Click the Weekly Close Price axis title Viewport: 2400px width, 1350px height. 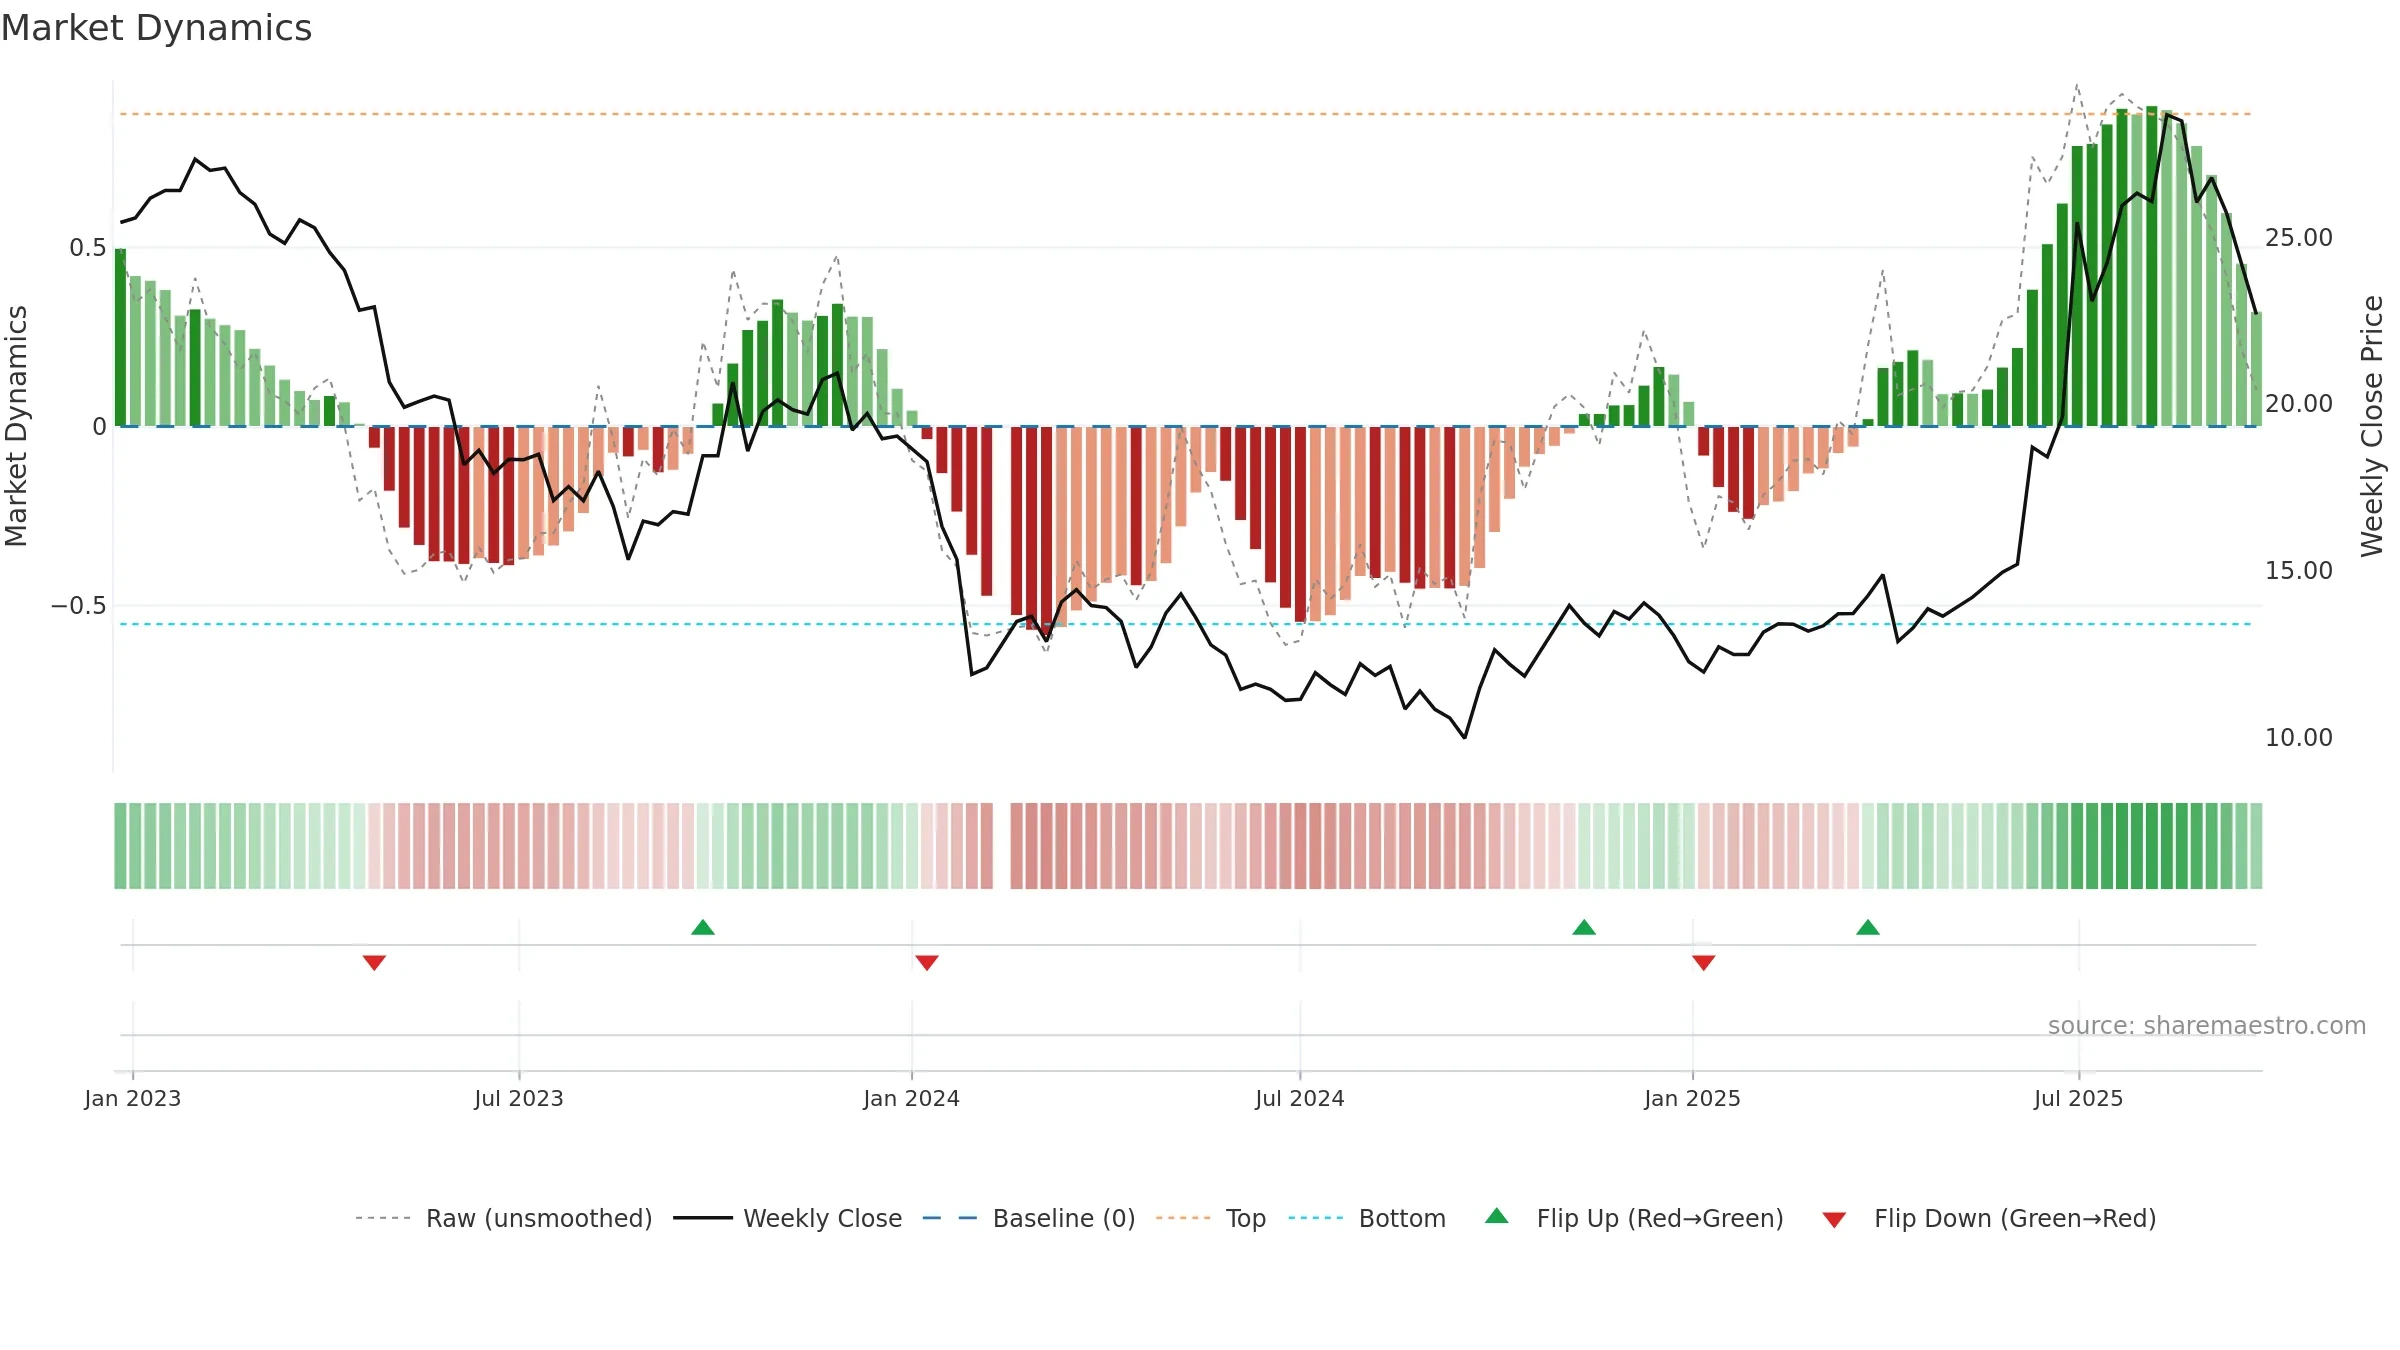2372,426
